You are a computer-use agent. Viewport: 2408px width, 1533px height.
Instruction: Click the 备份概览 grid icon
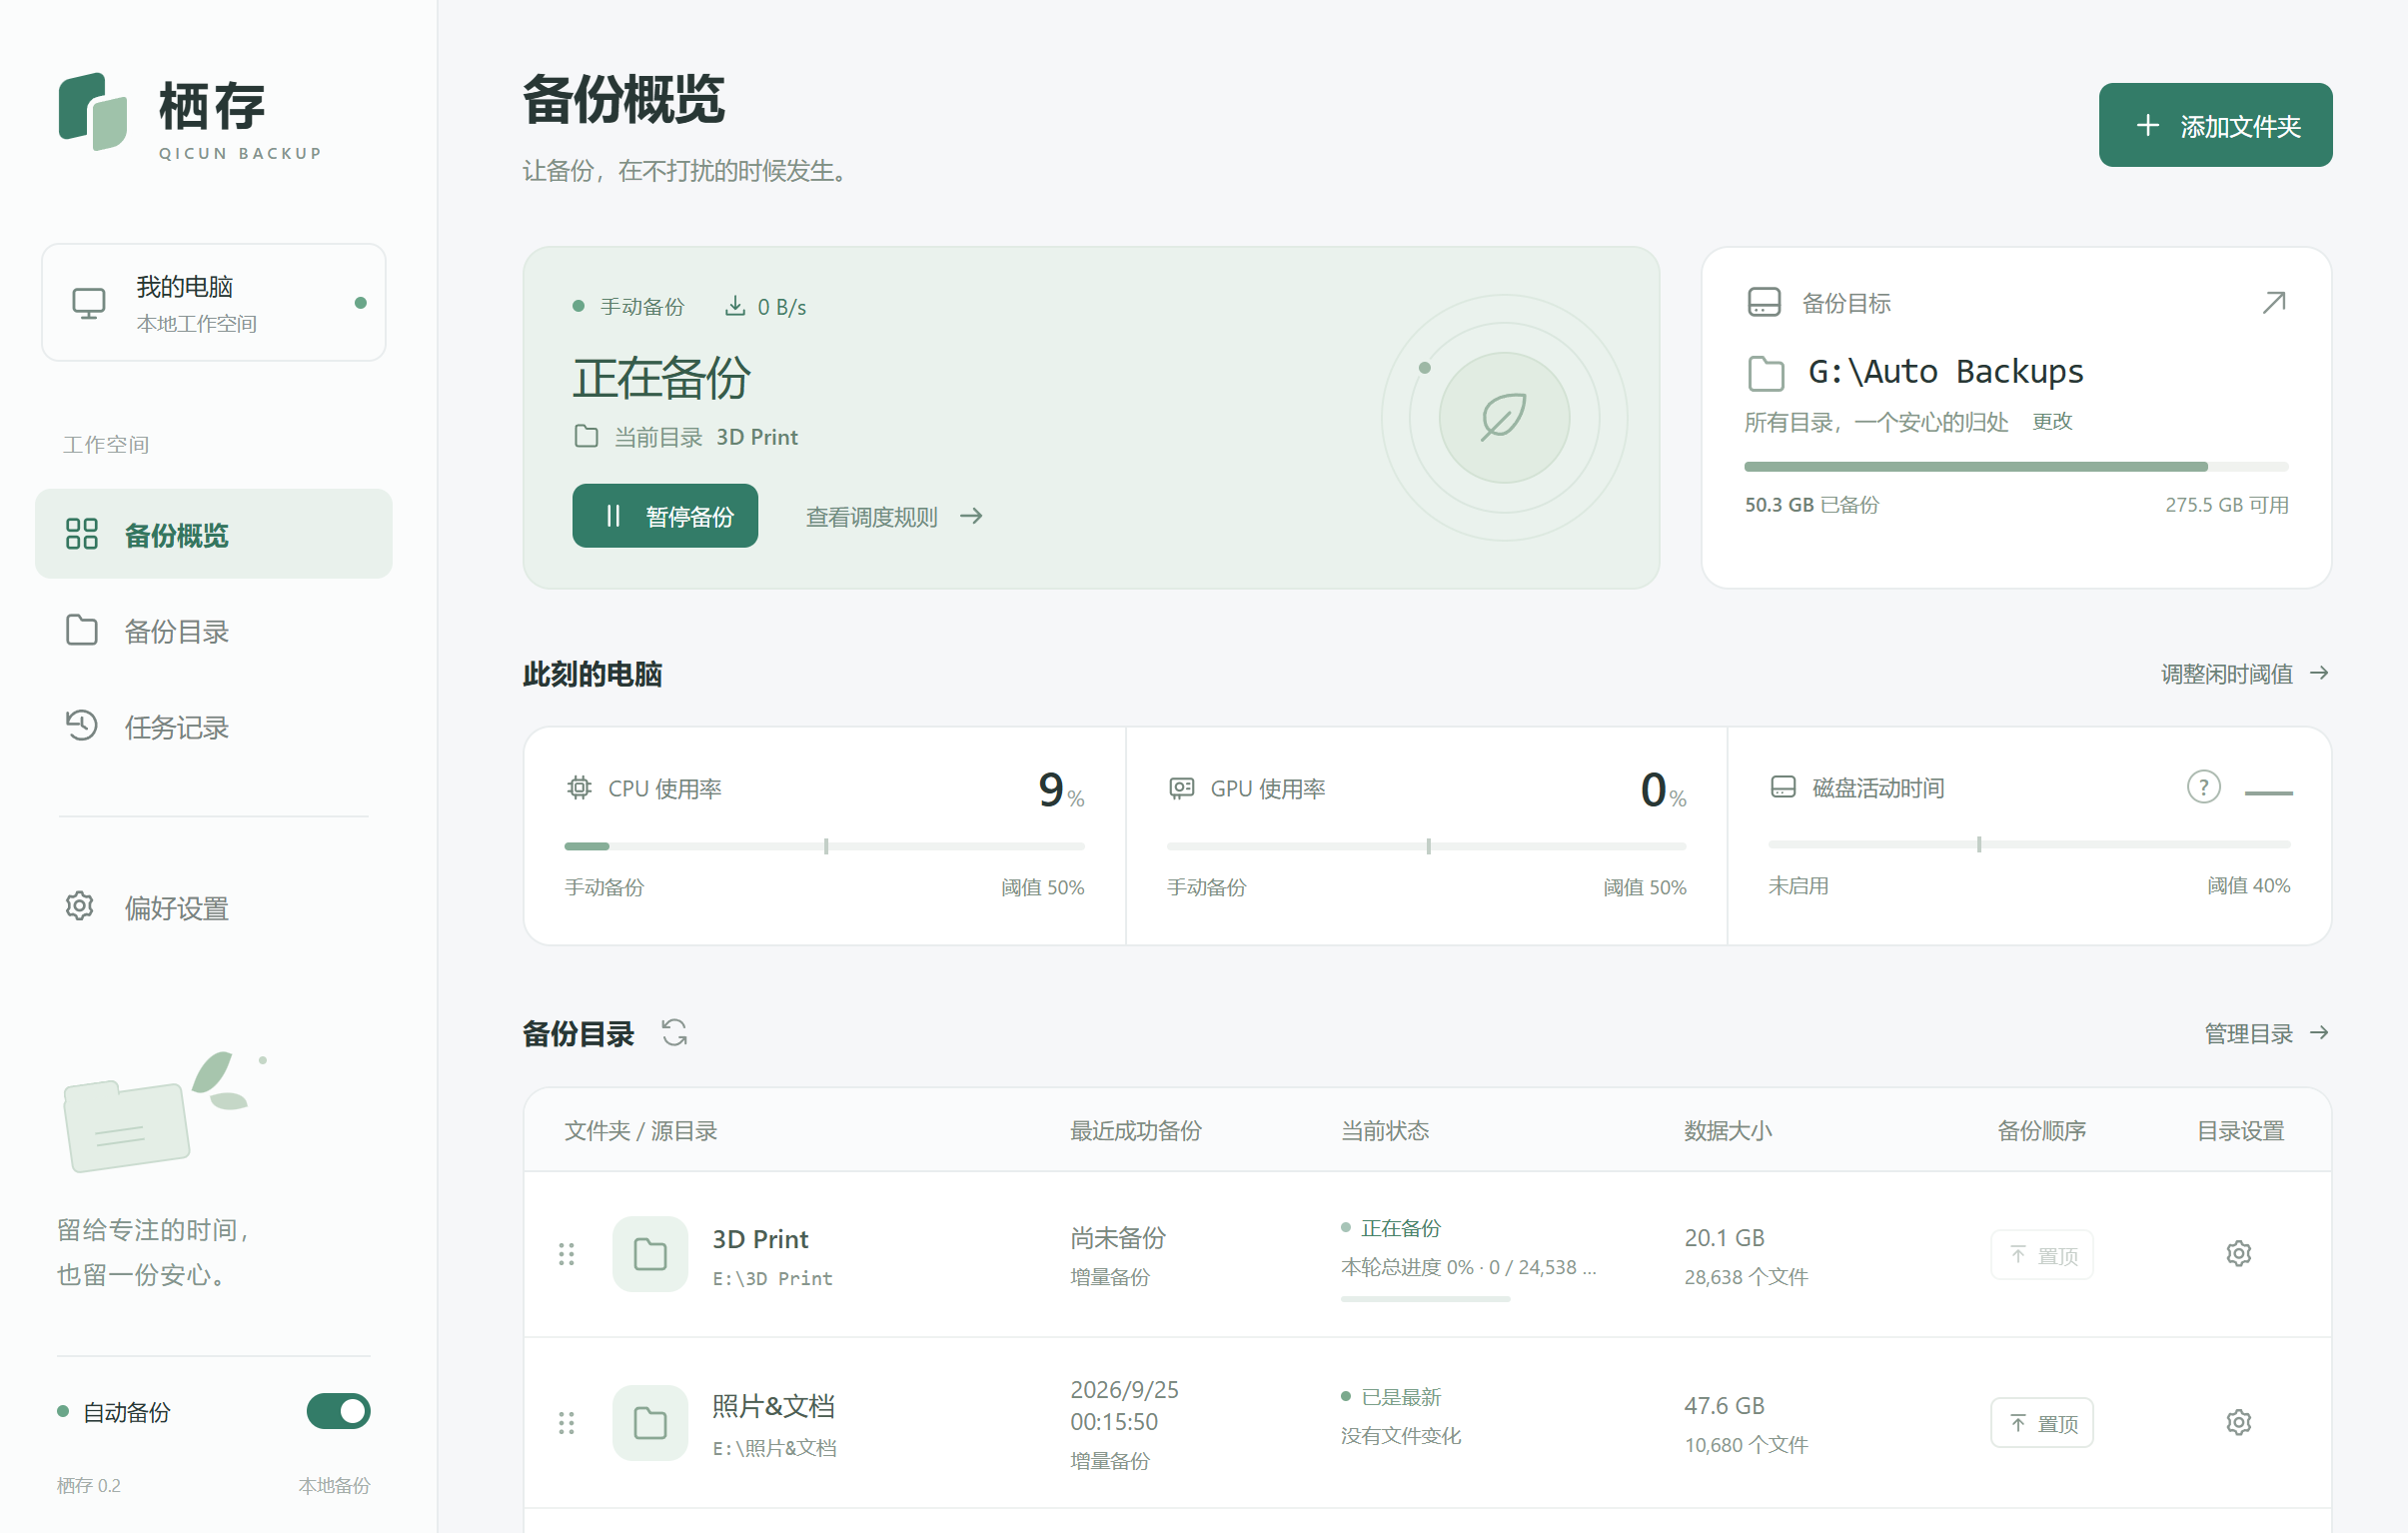pyautogui.click(x=81, y=534)
